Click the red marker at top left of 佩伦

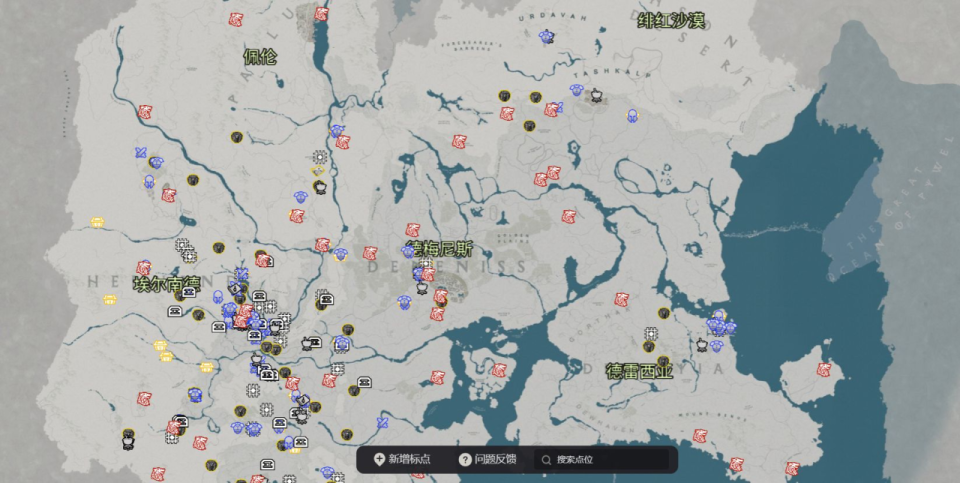click(236, 20)
